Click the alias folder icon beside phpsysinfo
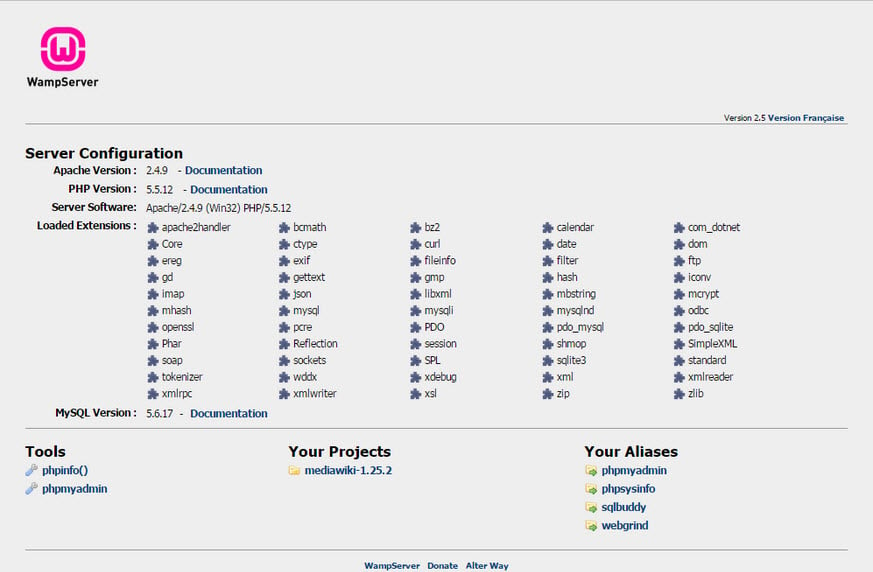This screenshot has width=873, height=572. pos(591,489)
